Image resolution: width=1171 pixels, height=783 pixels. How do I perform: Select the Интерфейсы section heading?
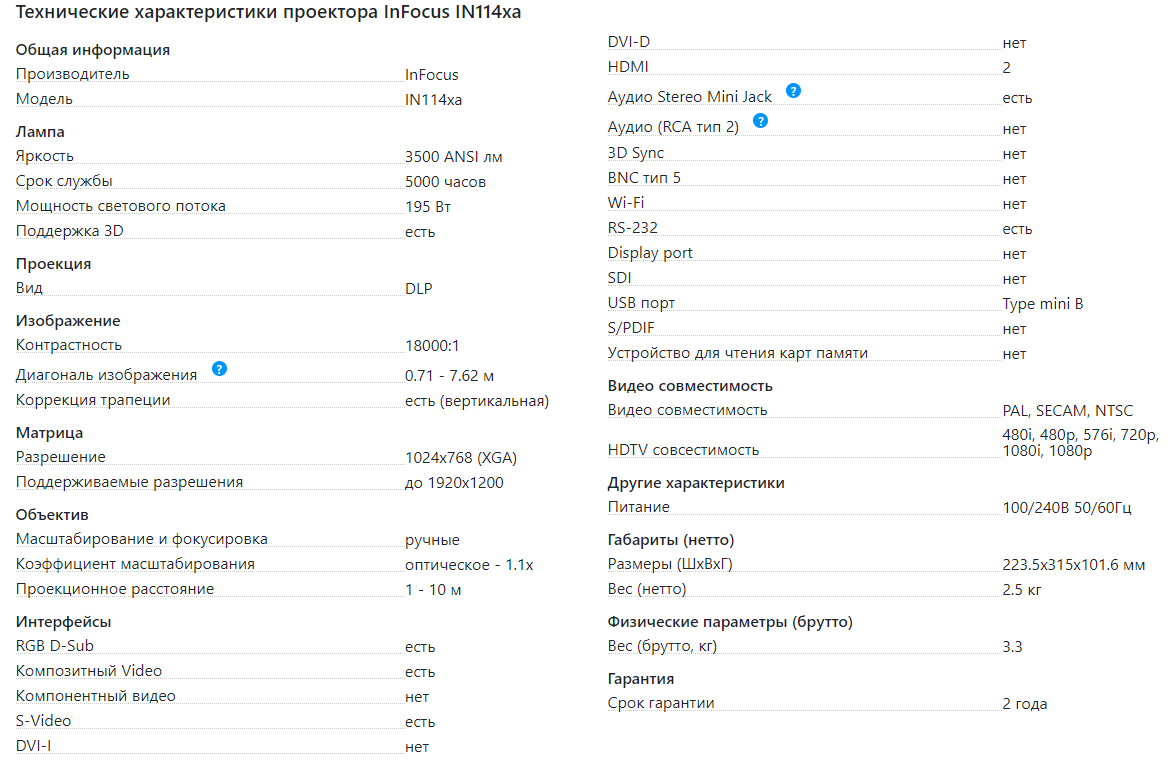coord(63,622)
